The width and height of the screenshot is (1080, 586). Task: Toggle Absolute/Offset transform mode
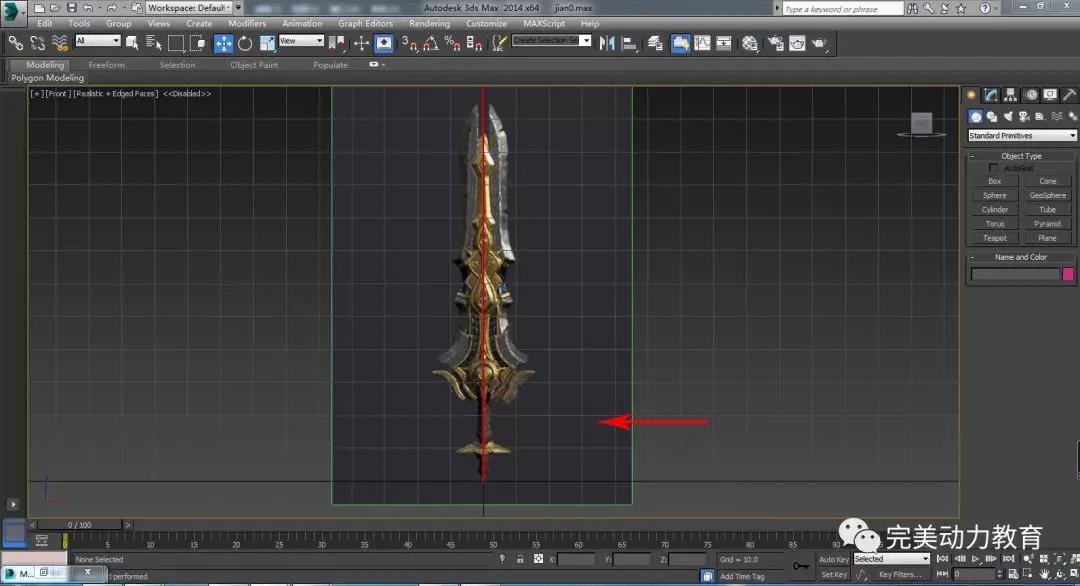click(x=539, y=559)
